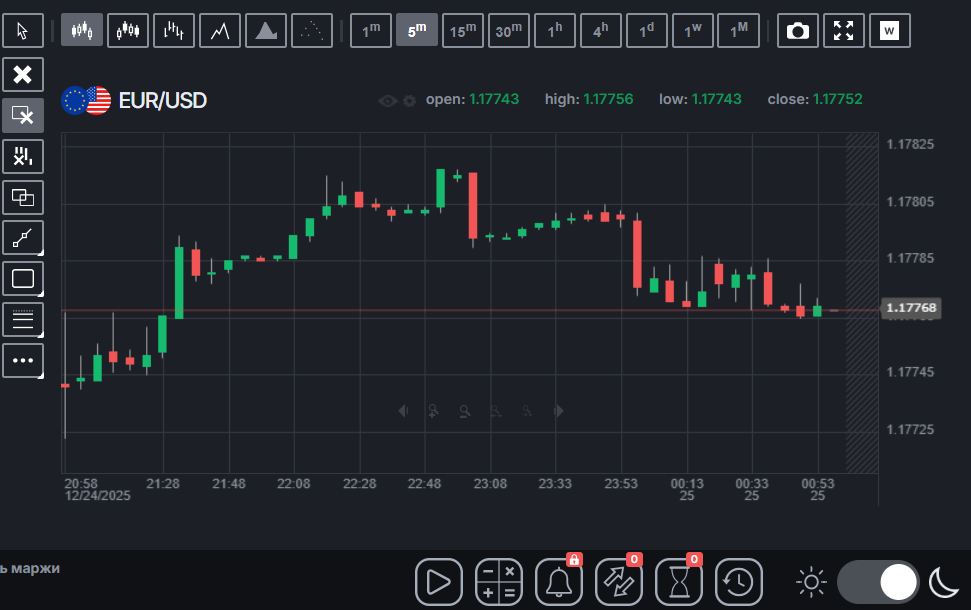
Task: Click the moon dark theme icon
Action: [944, 582]
